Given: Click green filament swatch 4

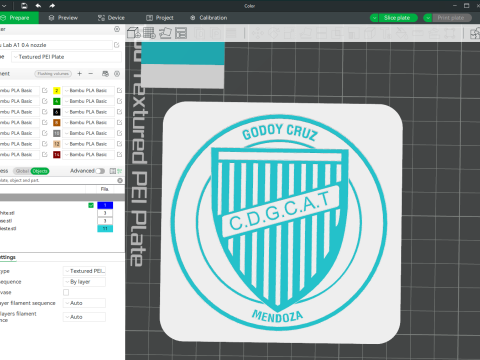Looking at the screenshot, I should tap(57, 101).
